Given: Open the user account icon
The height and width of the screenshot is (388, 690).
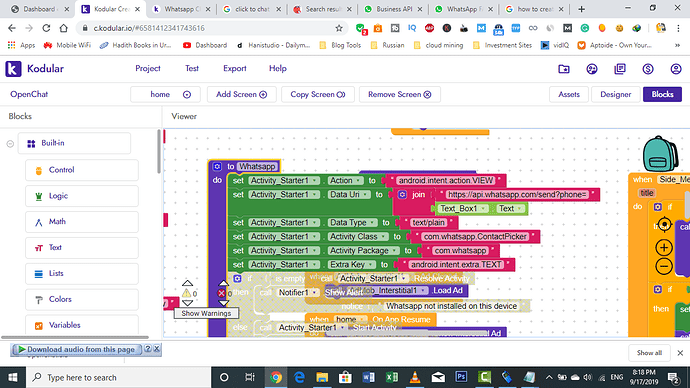Looking at the screenshot, I should tap(676, 69).
